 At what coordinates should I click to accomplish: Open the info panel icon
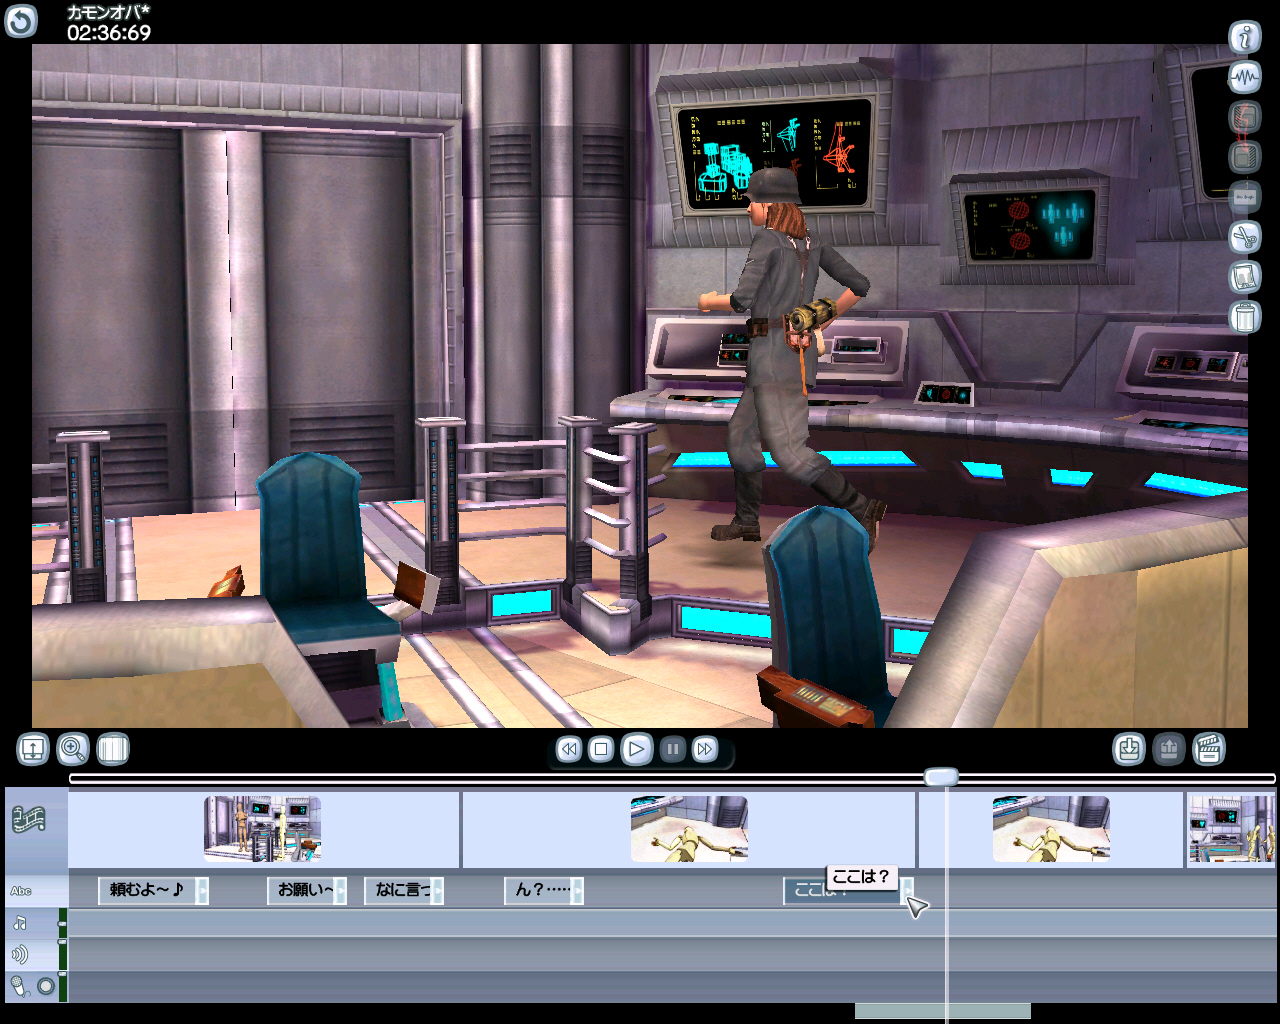(1245, 37)
